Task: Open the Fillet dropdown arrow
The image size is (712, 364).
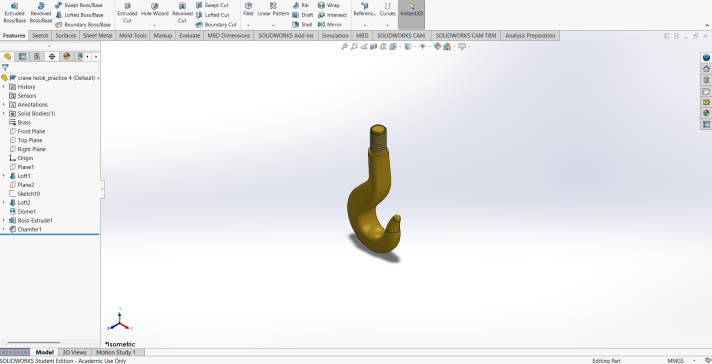Action: 248,25
